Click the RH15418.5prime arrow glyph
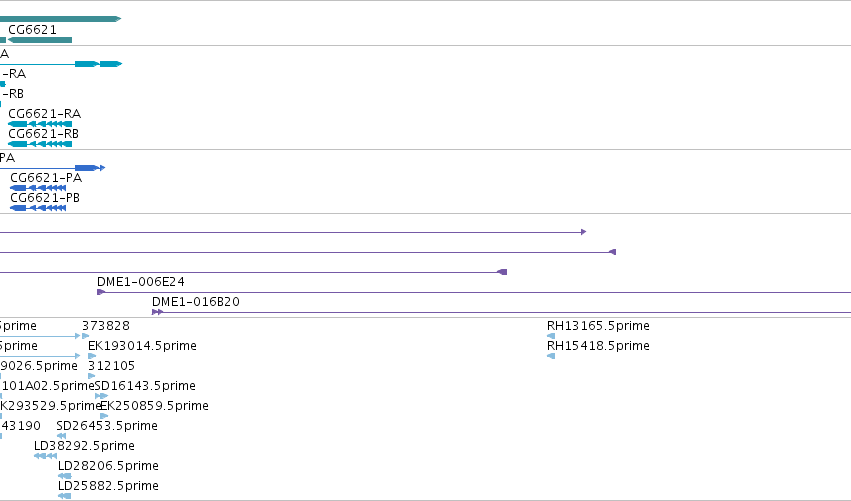Image resolution: width=851 pixels, height=501 pixels. tap(551, 357)
